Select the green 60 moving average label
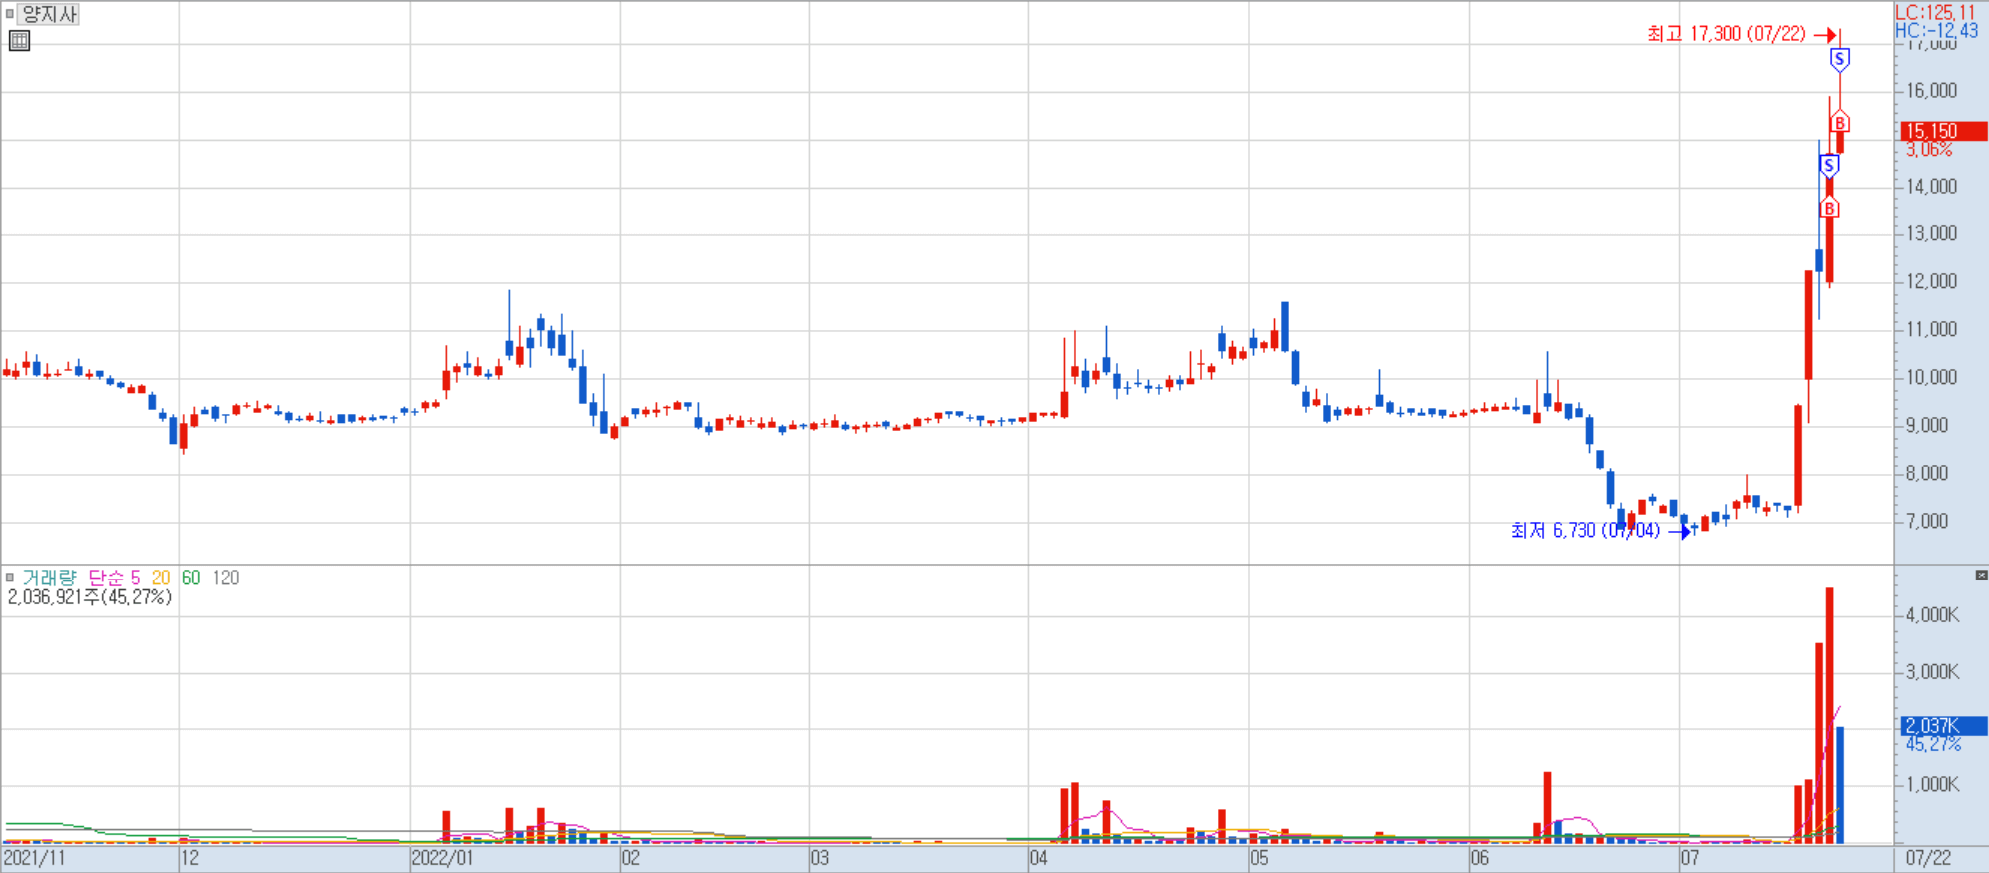The image size is (1989, 873). pyautogui.click(x=191, y=577)
